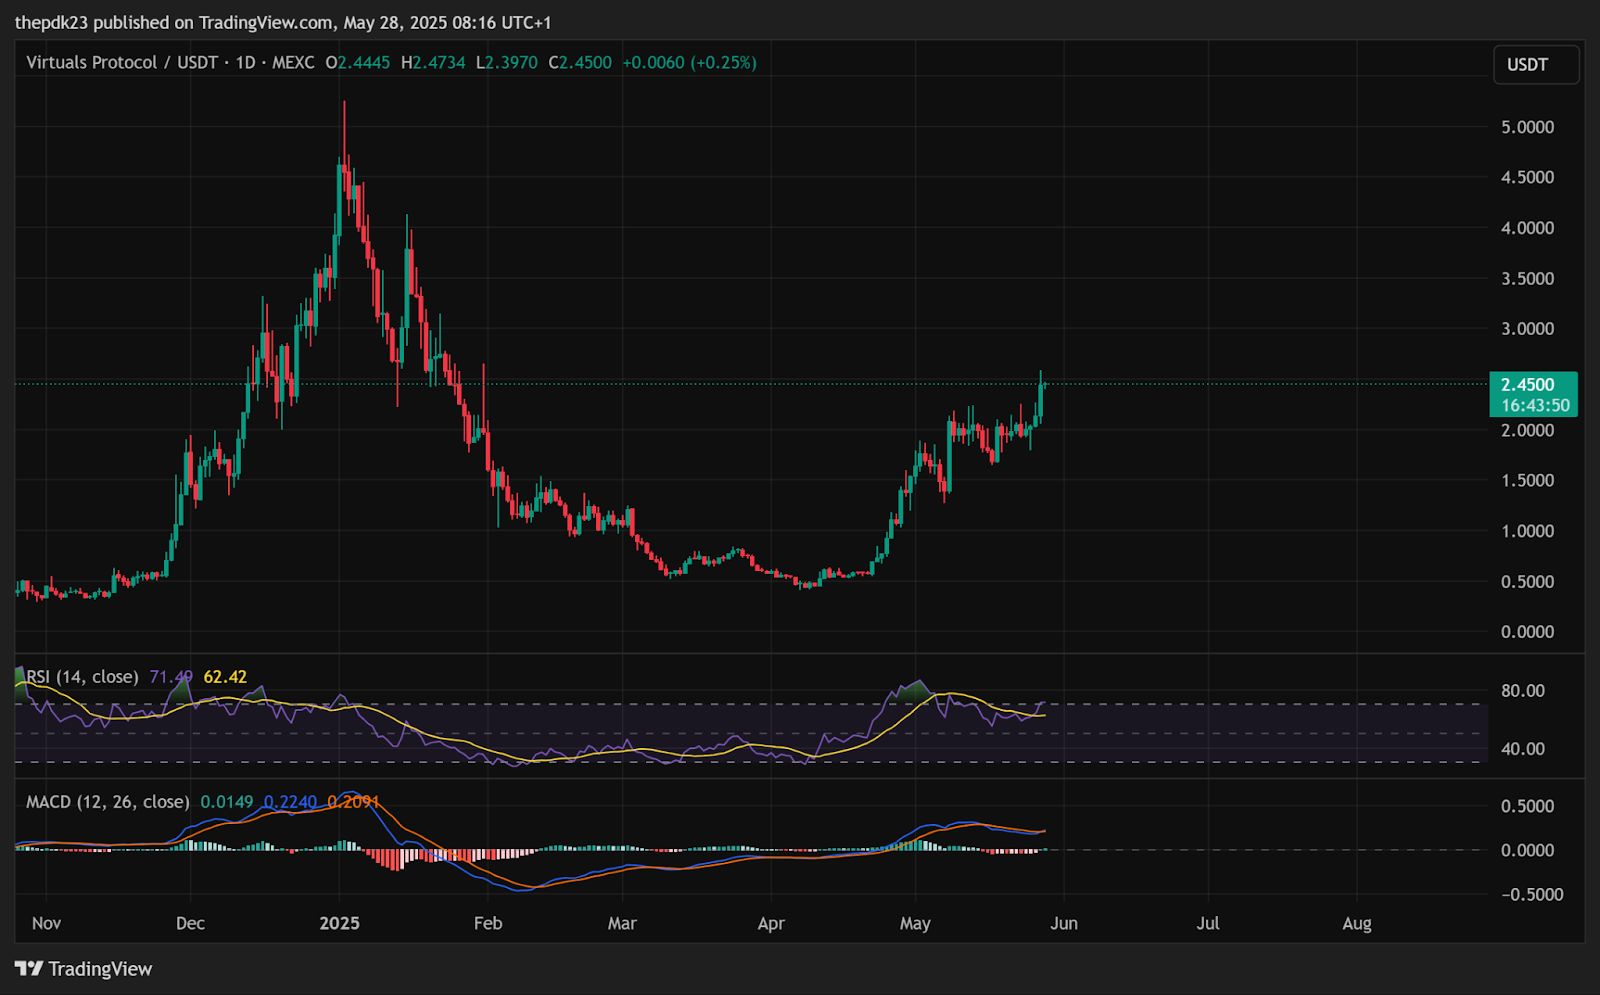The image size is (1600, 995).
Task: Click the Aug label on the time axis
Action: pyautogui.click(x=1357, y=923)
